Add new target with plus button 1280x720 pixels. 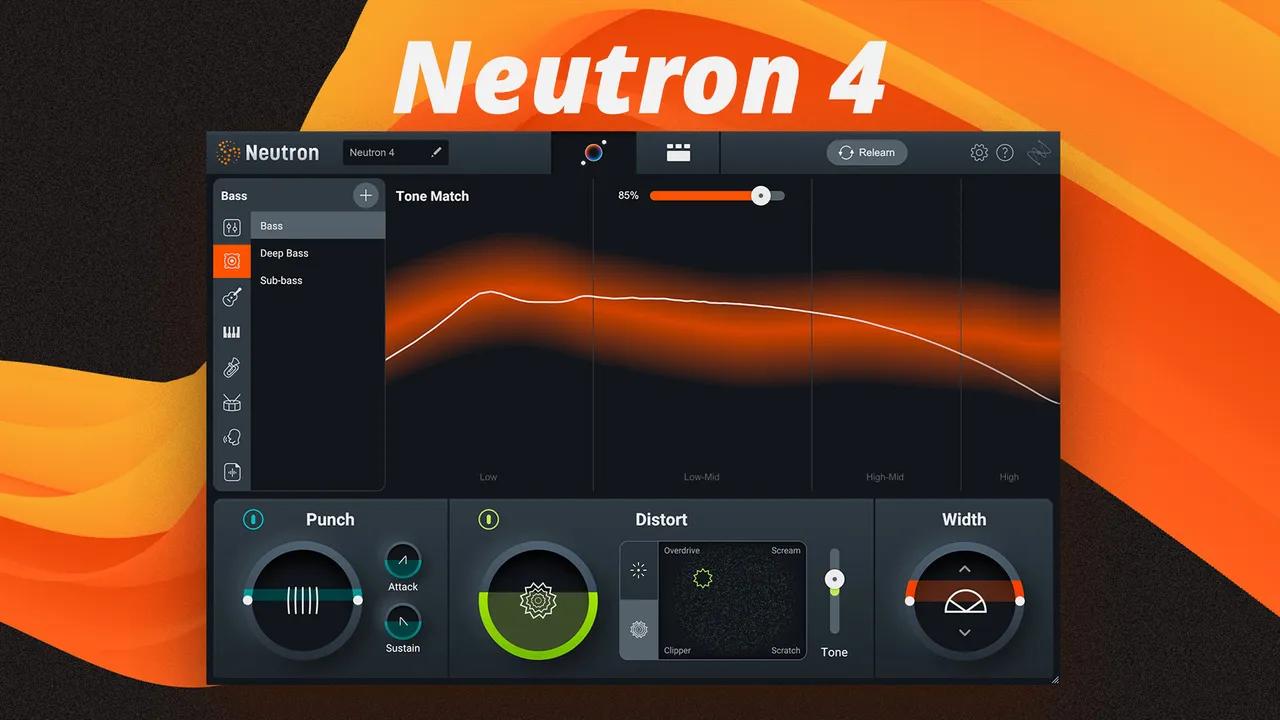366,196
